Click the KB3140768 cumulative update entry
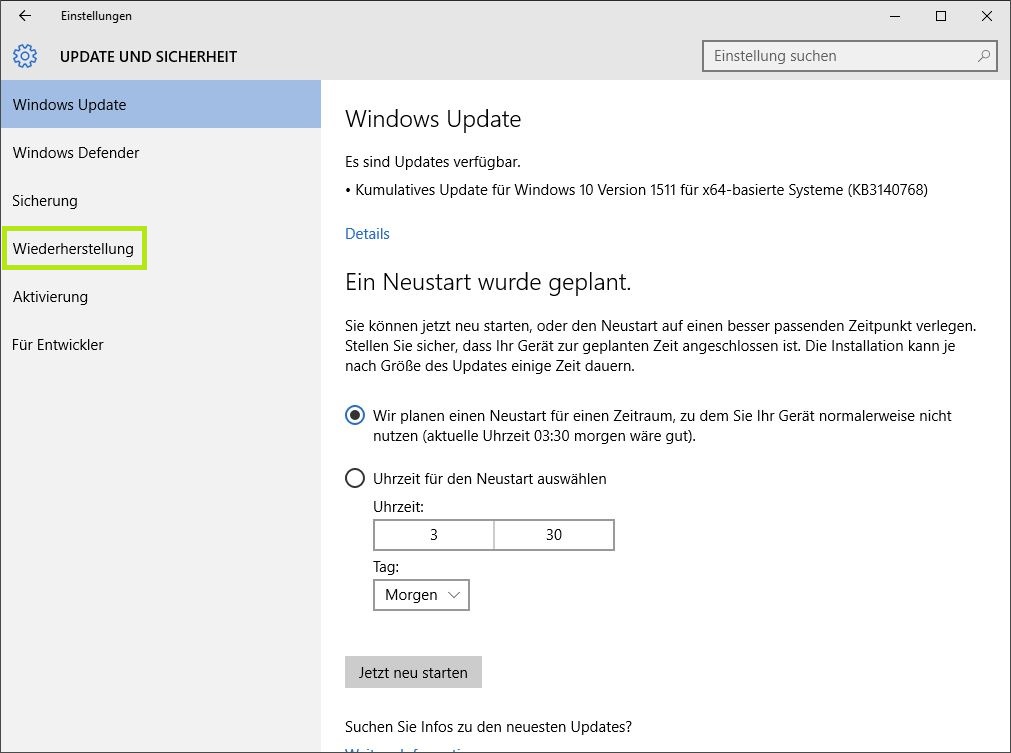 pos(636,190)
